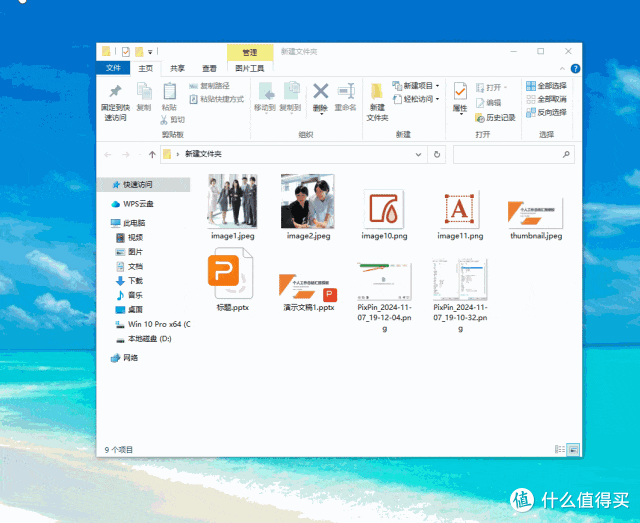640x523 pixels.
Task: Click Copy path (复制路径) button
Action: pyautogui.click(x=209, y=86)
